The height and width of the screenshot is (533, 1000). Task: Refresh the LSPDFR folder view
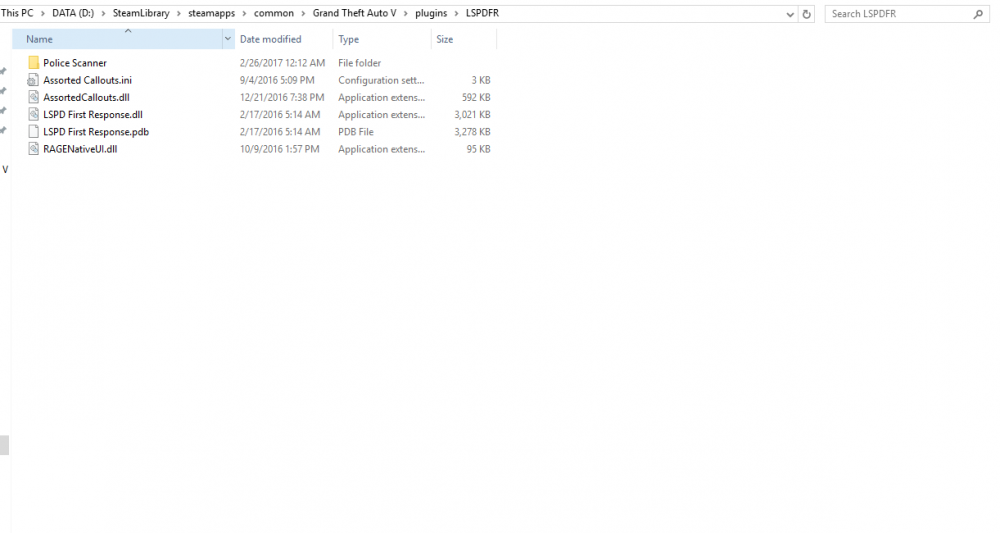[807, 13]
